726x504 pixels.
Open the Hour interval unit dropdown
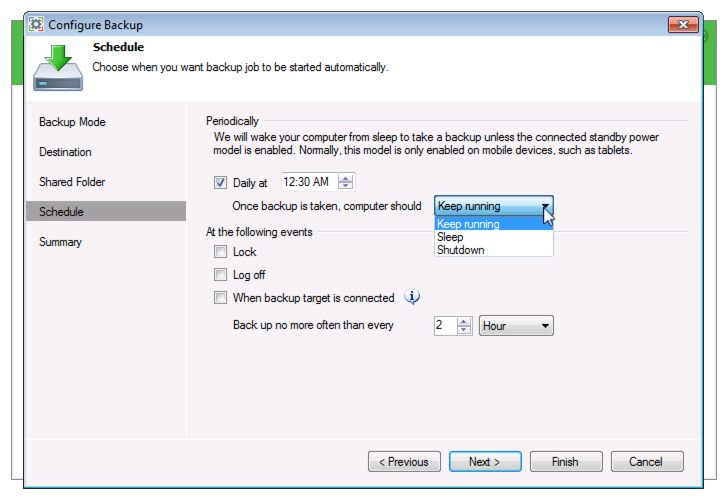point(516,326)
